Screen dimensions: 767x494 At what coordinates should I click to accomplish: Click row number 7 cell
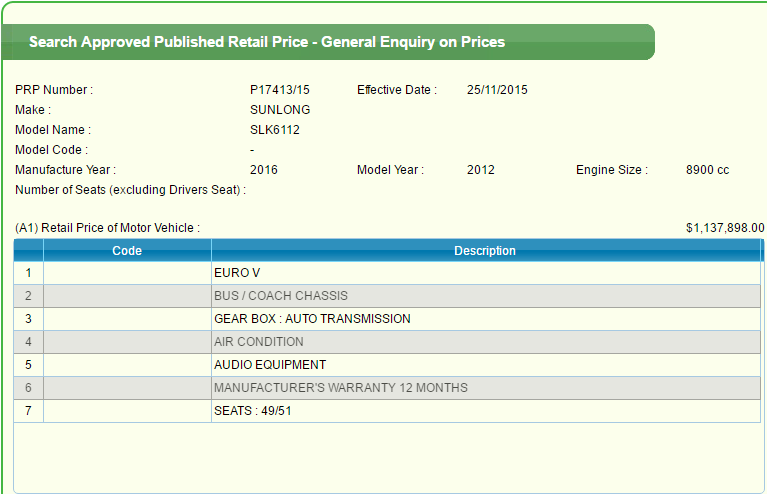29,411
